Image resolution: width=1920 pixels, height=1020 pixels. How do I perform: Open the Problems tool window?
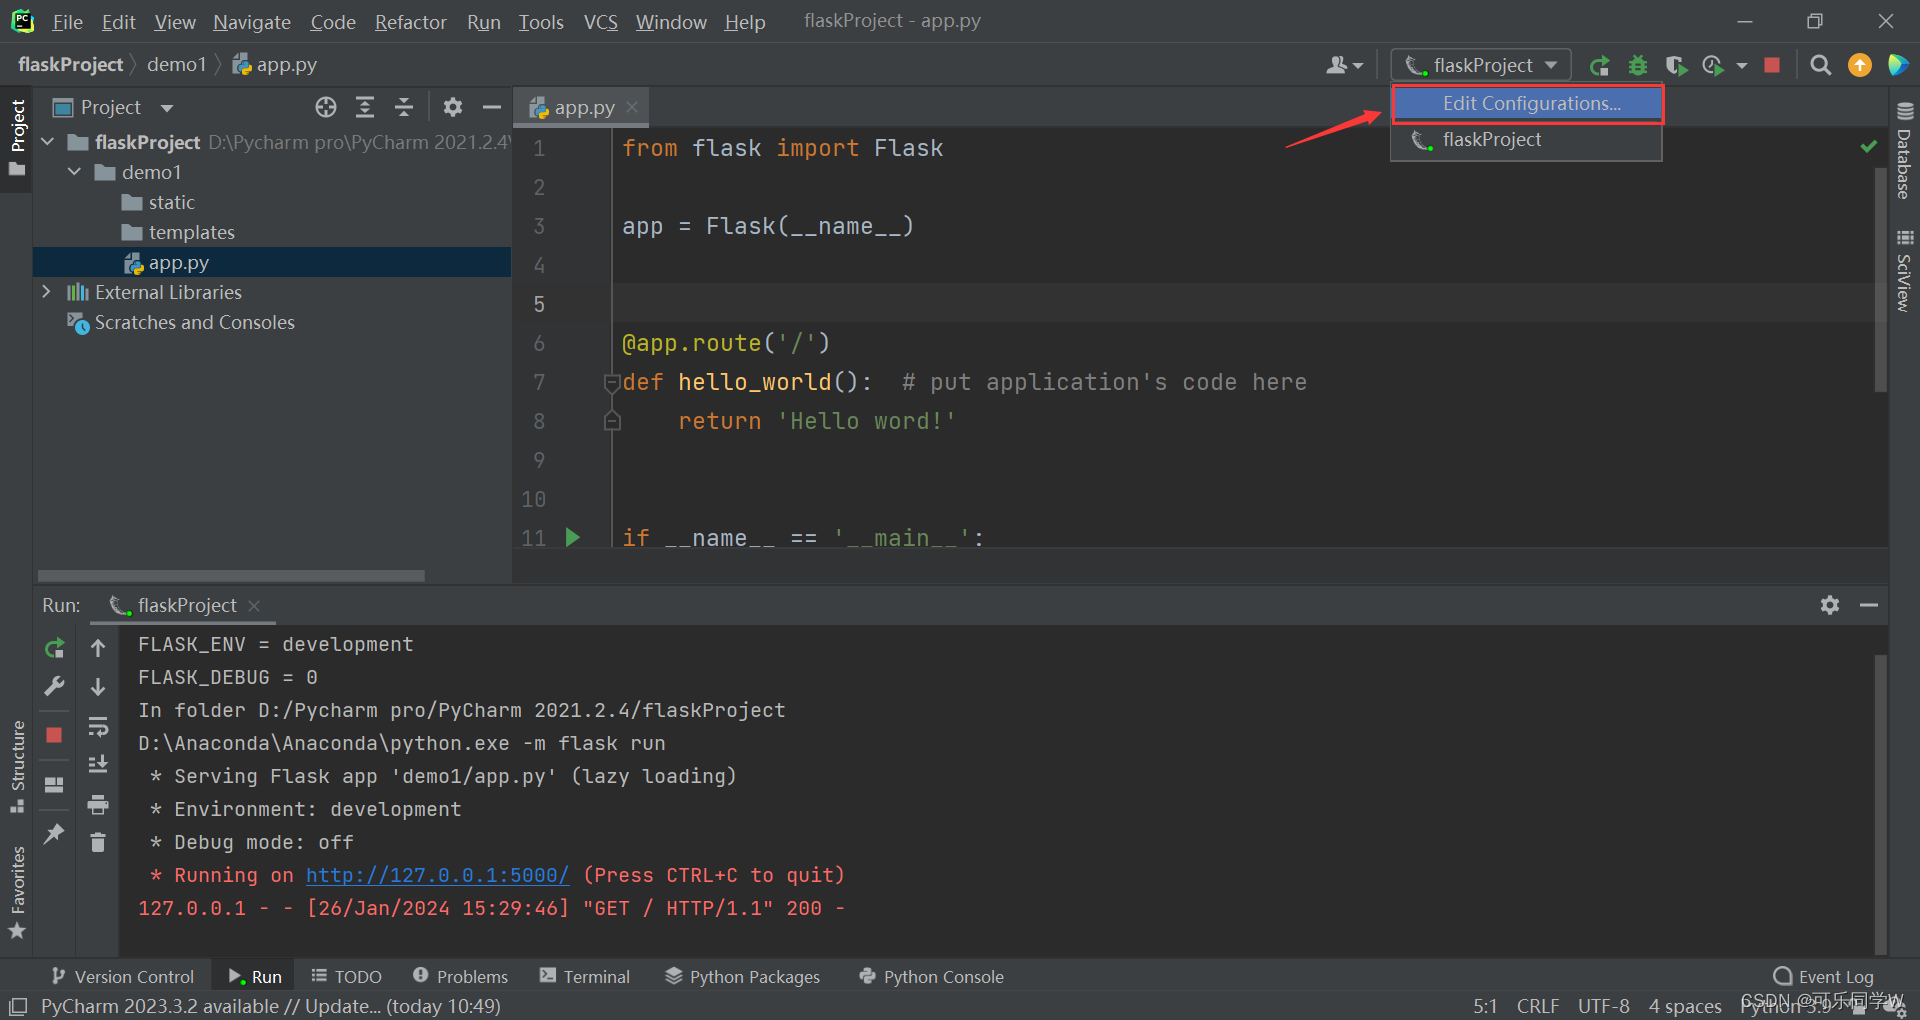460,976
